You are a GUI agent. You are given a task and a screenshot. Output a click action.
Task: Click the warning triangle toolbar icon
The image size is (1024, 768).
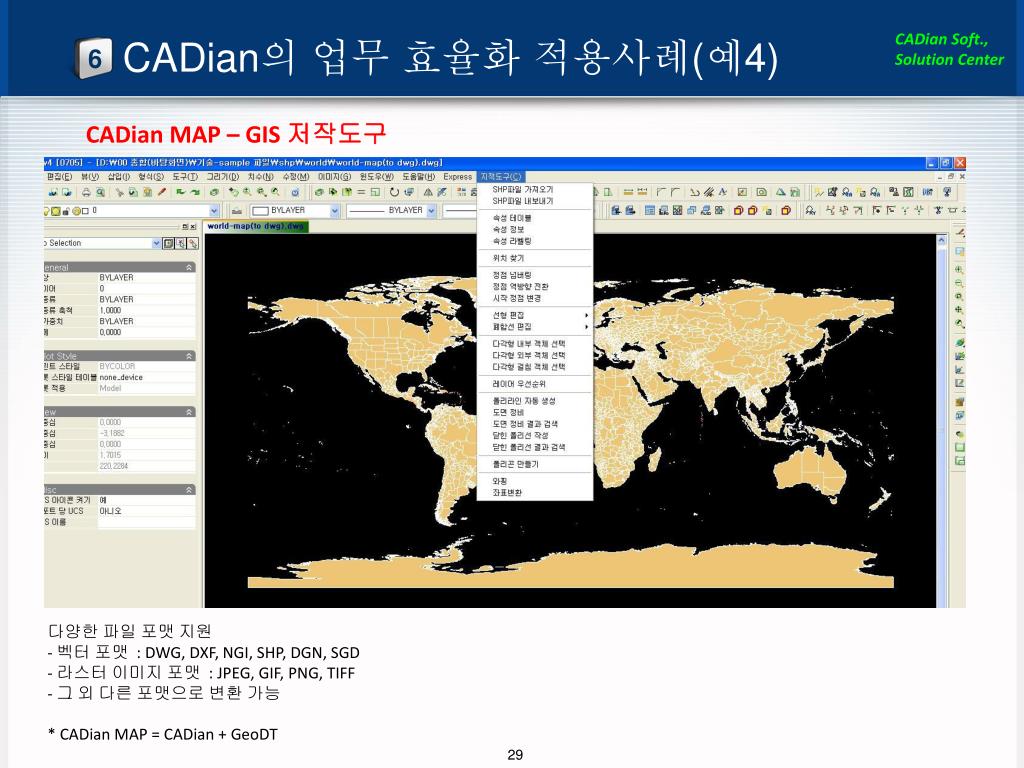tap(428, 193)
